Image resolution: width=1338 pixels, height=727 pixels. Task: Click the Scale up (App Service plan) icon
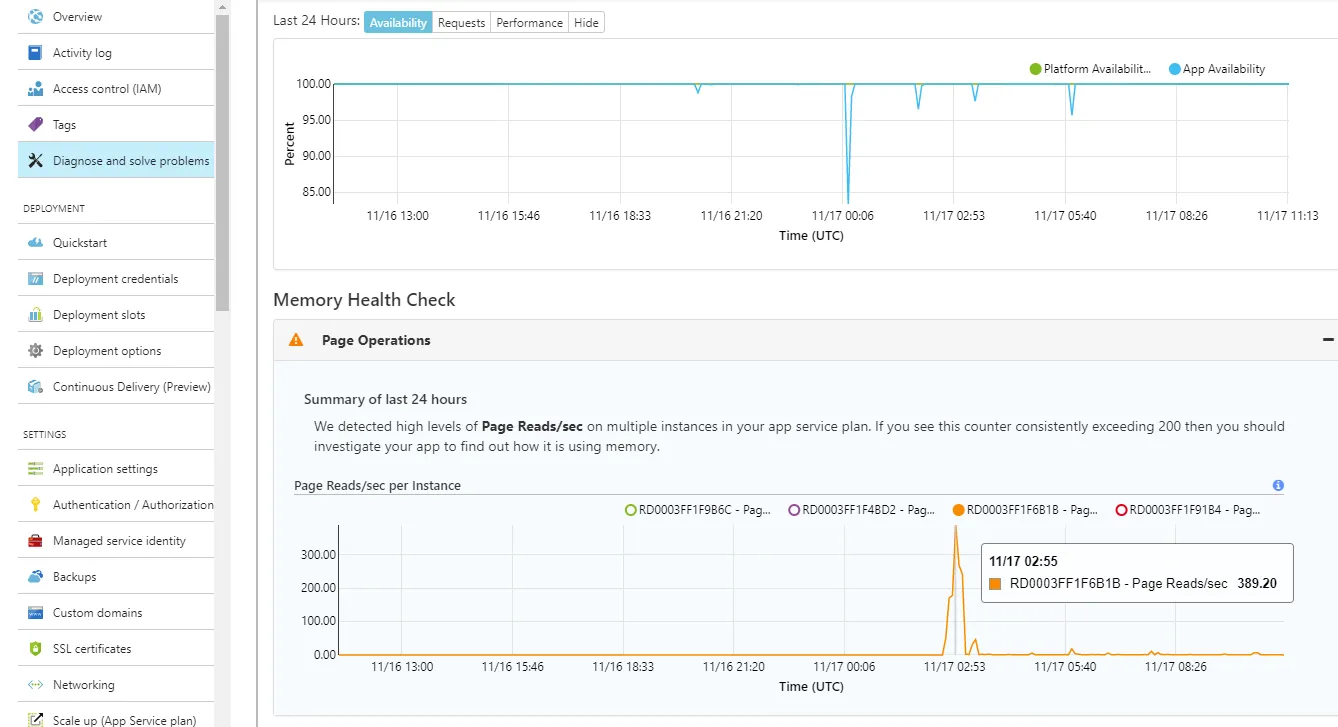pyautogui.click(x=36, y=720)
